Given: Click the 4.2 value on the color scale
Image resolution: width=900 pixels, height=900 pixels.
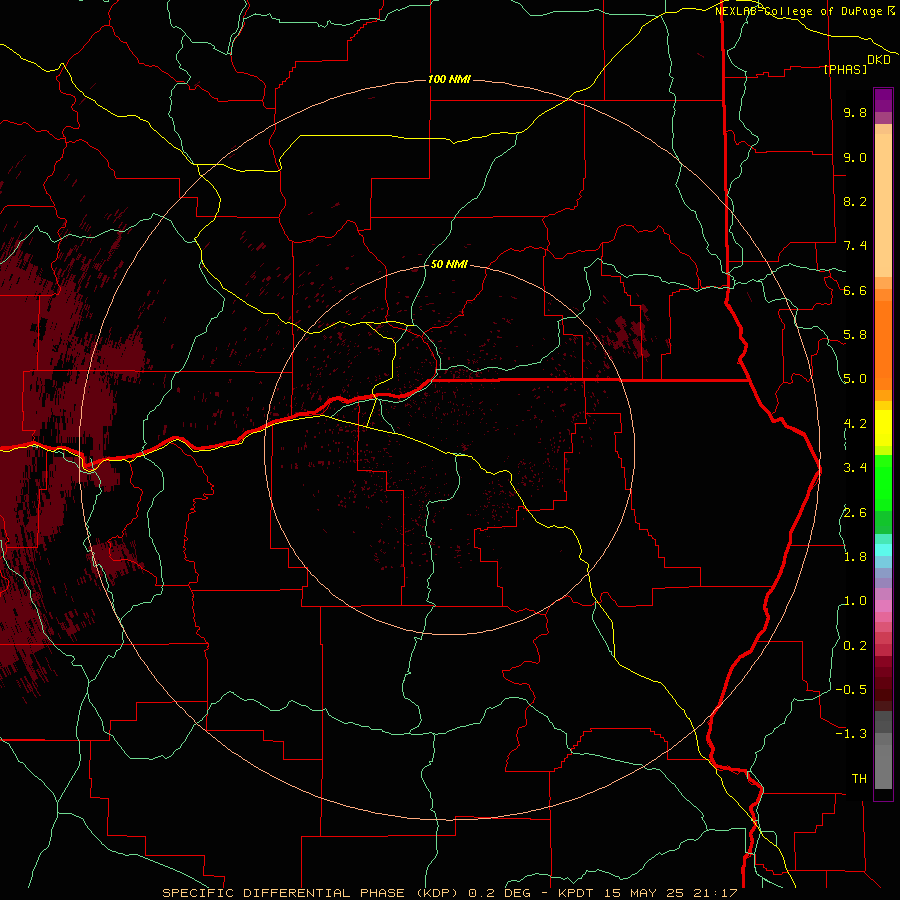Looking at the screenshot, I should point(855,424).
